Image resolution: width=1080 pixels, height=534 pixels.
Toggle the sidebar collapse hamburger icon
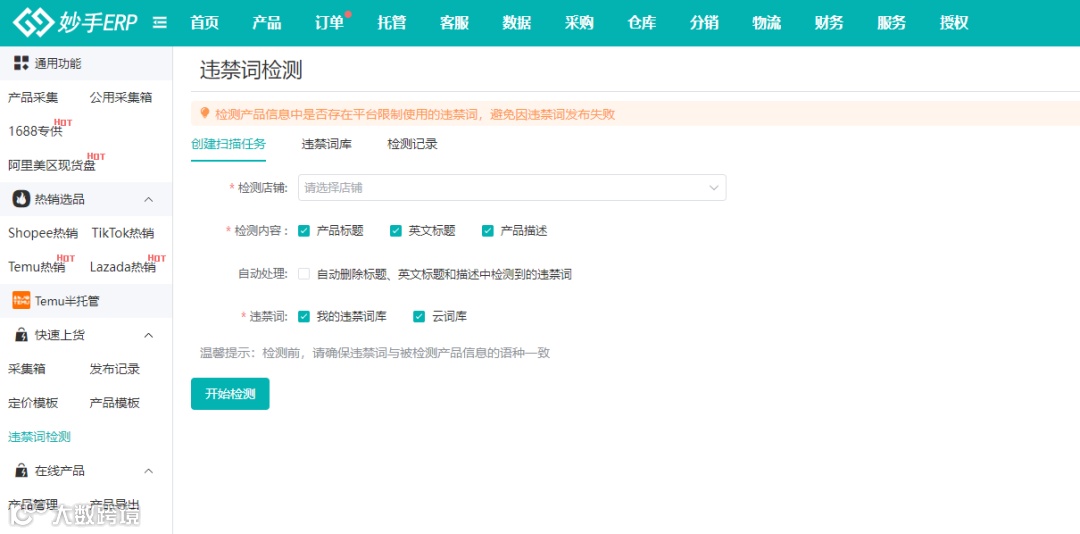point(160,23)
